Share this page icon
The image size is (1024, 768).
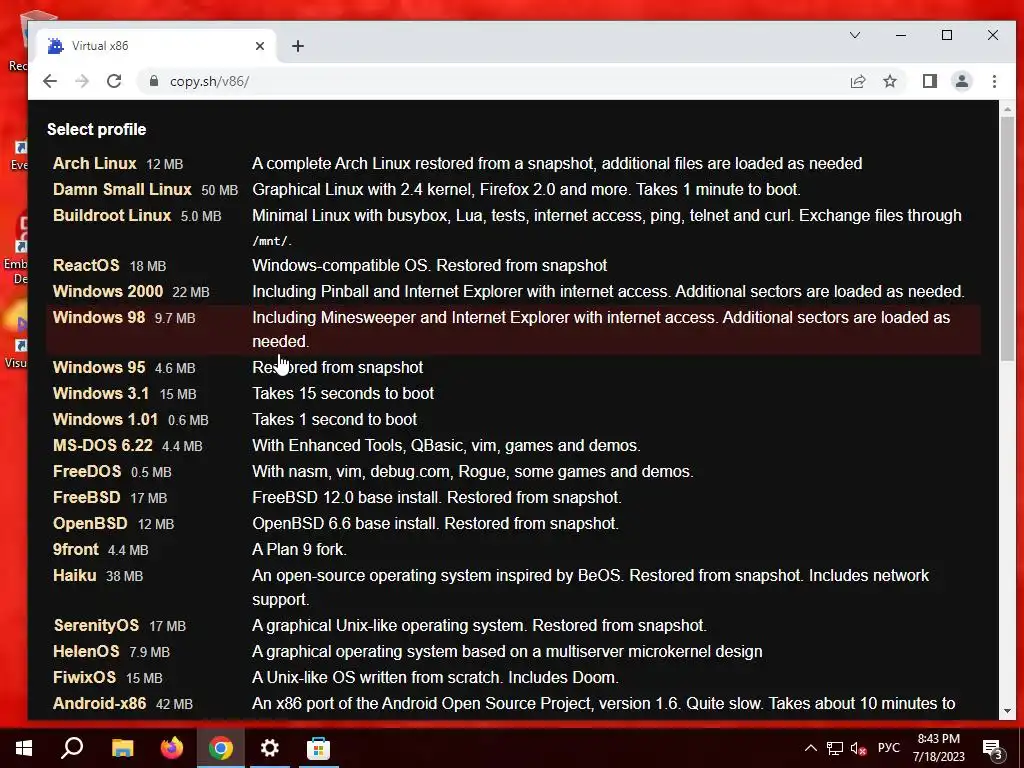tap(857, 81)
